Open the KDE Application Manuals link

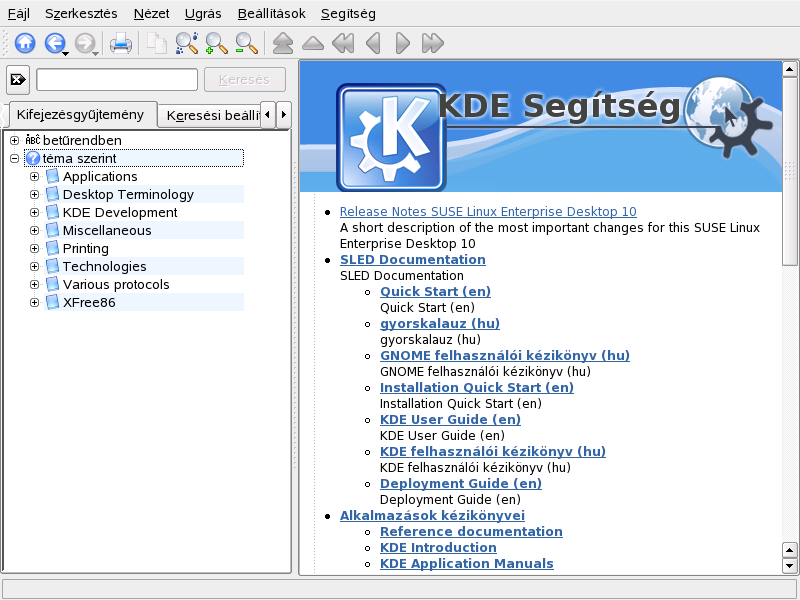467,564
